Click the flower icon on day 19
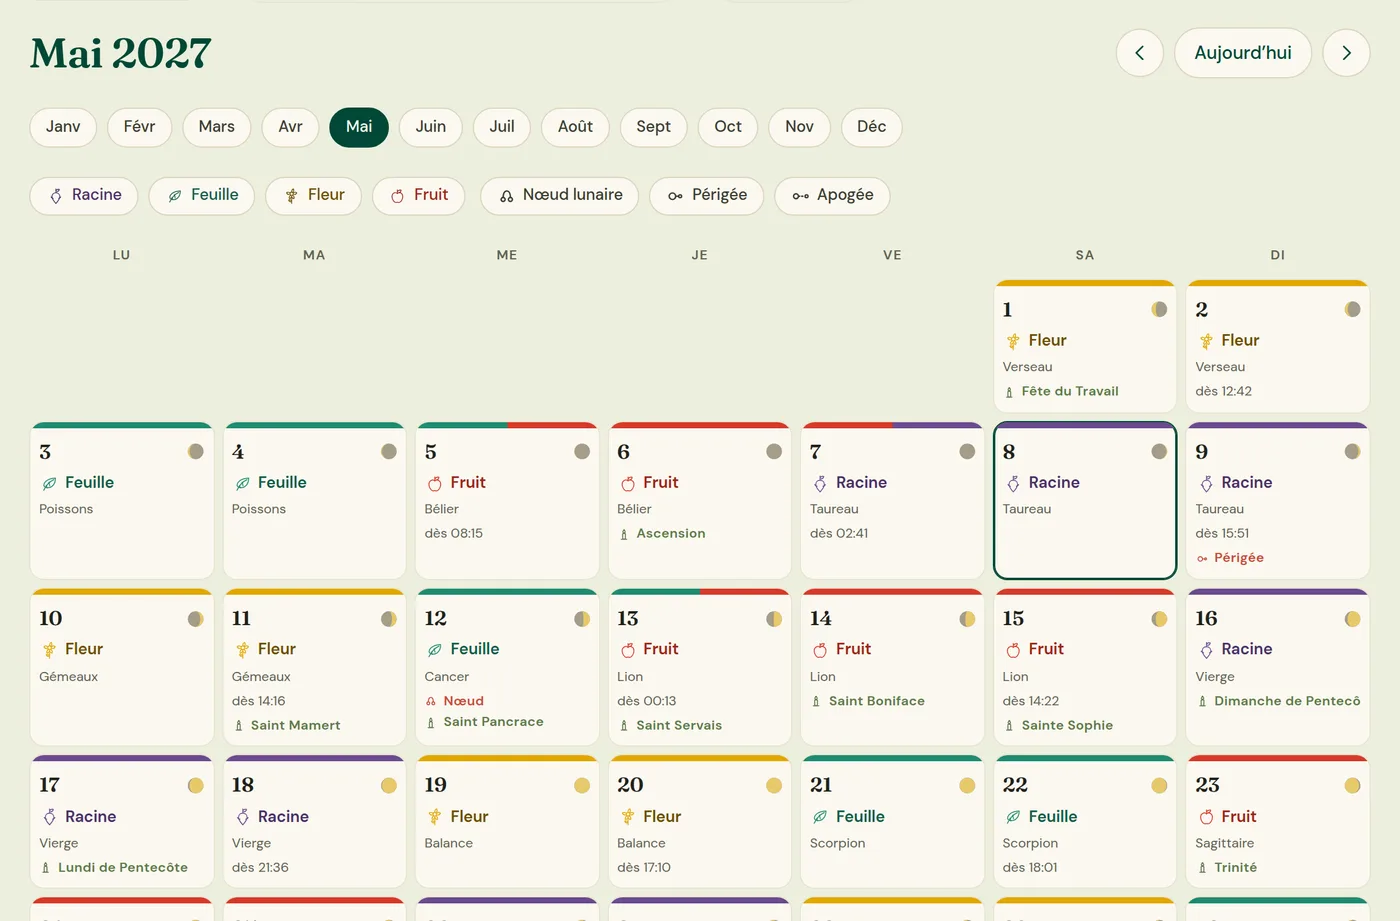Screen dimensions: 1400x921 [x=434, y=817]
